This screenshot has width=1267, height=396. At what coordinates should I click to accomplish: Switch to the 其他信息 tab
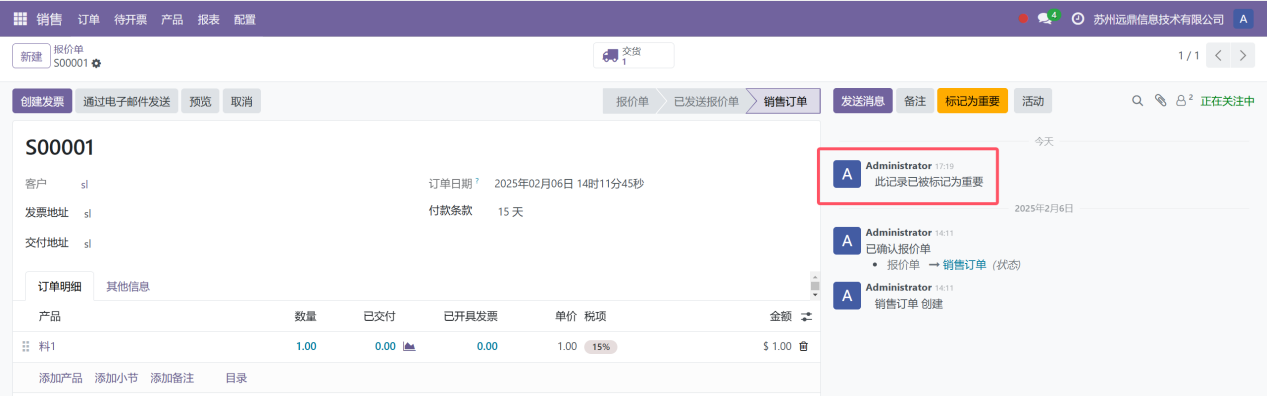point(128,286)
